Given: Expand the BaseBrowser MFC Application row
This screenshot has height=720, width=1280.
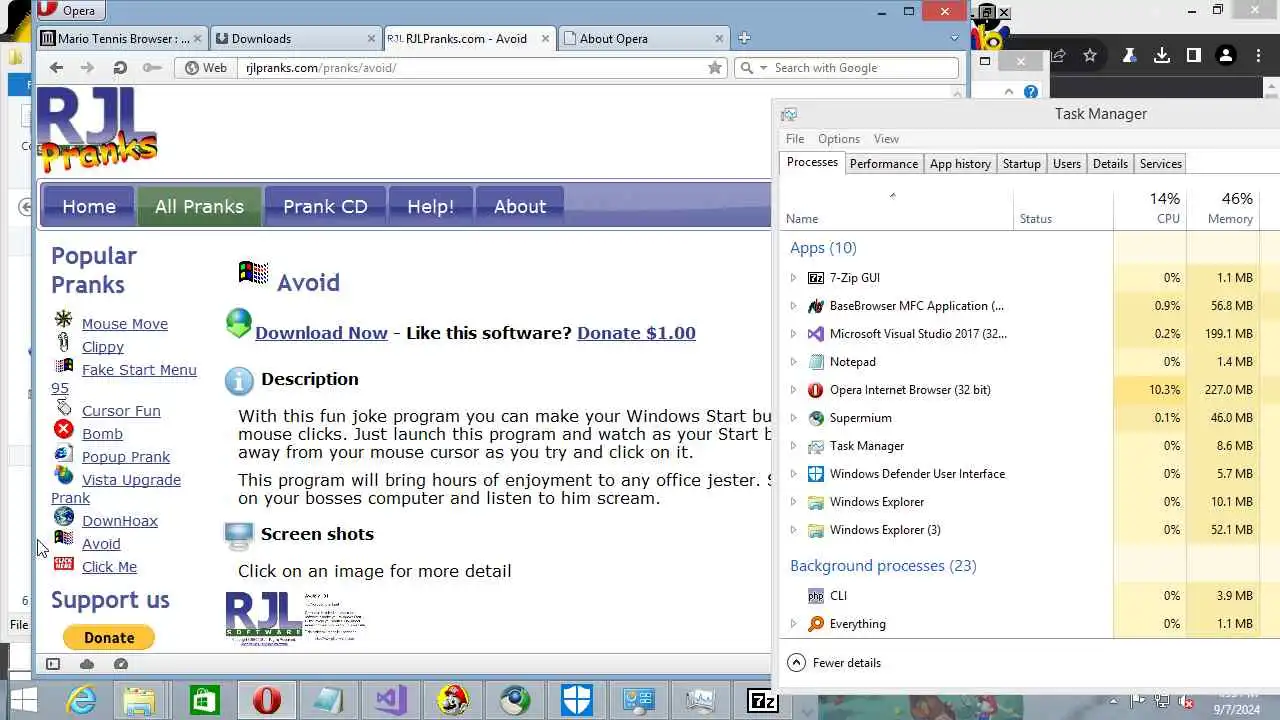Looking at the screenshot, I should (x=794, y=306).
